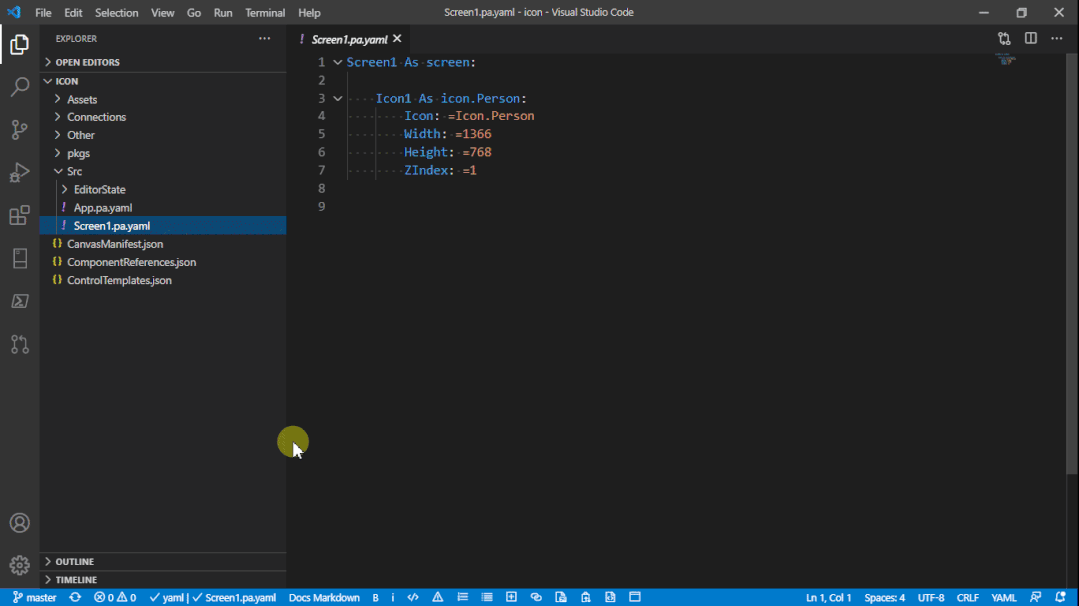
Task: Collapse the ICON workspace folder section
Action: click(x=67, y=81)
